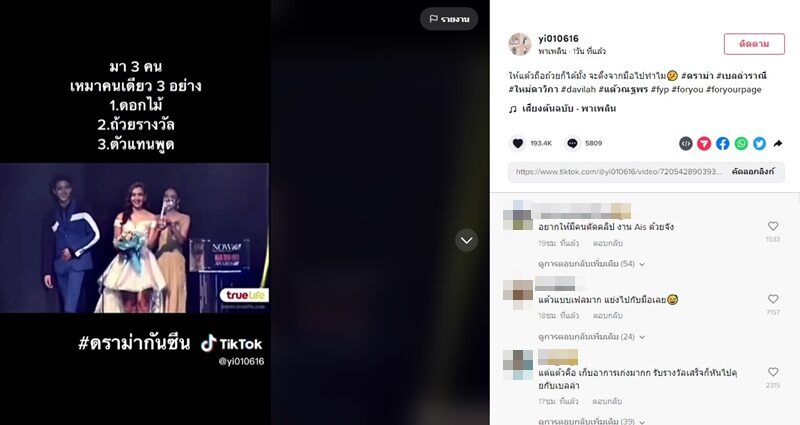Viewport: 800px width, 425px height.
Task: Open the #ดราม่า hashtag link
Action: [696, 76]
